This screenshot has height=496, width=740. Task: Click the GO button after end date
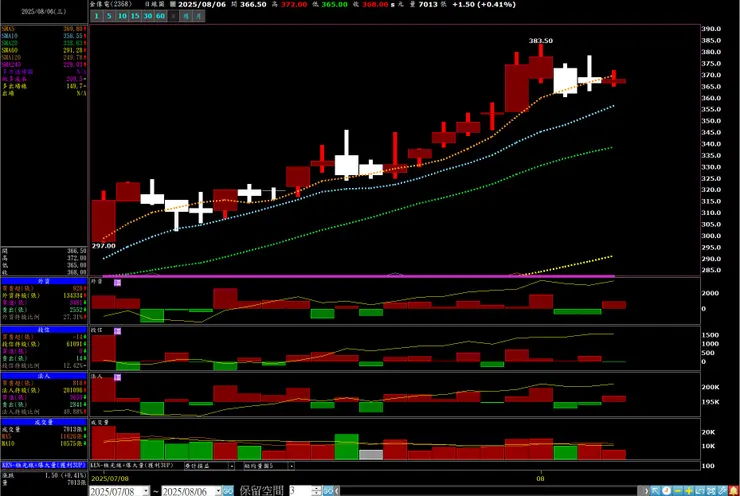point(228,491)
